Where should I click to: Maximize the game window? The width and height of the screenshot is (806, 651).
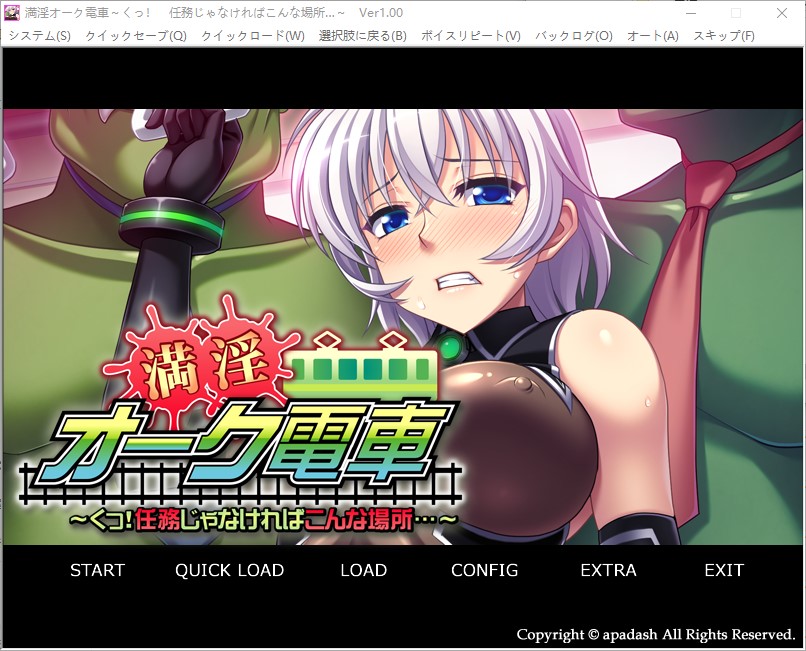click(736, 12)
